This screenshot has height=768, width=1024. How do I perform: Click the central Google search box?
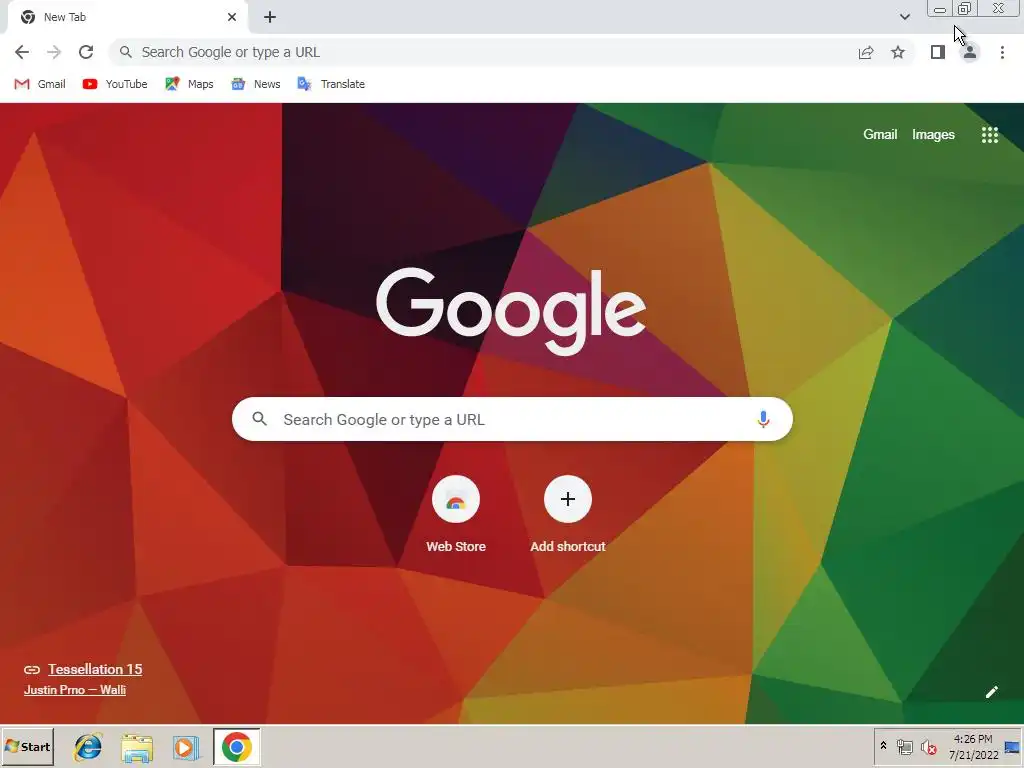coord(512,419)
